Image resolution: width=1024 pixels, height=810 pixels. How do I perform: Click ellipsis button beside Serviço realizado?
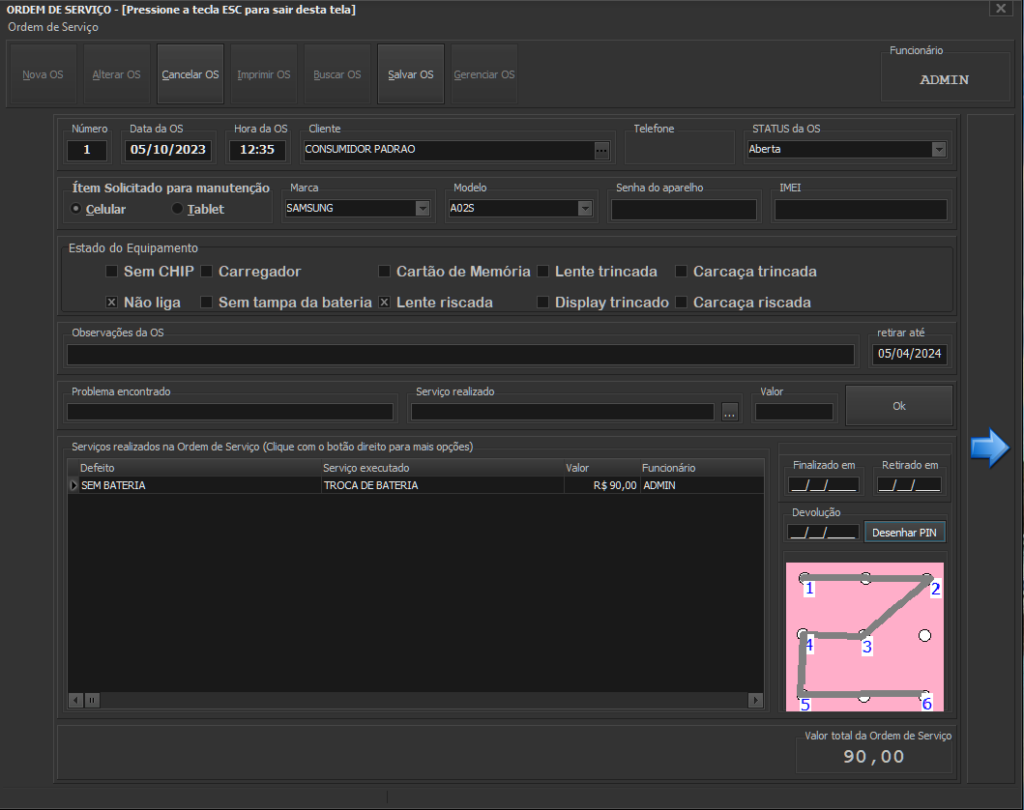coord(729,412)
